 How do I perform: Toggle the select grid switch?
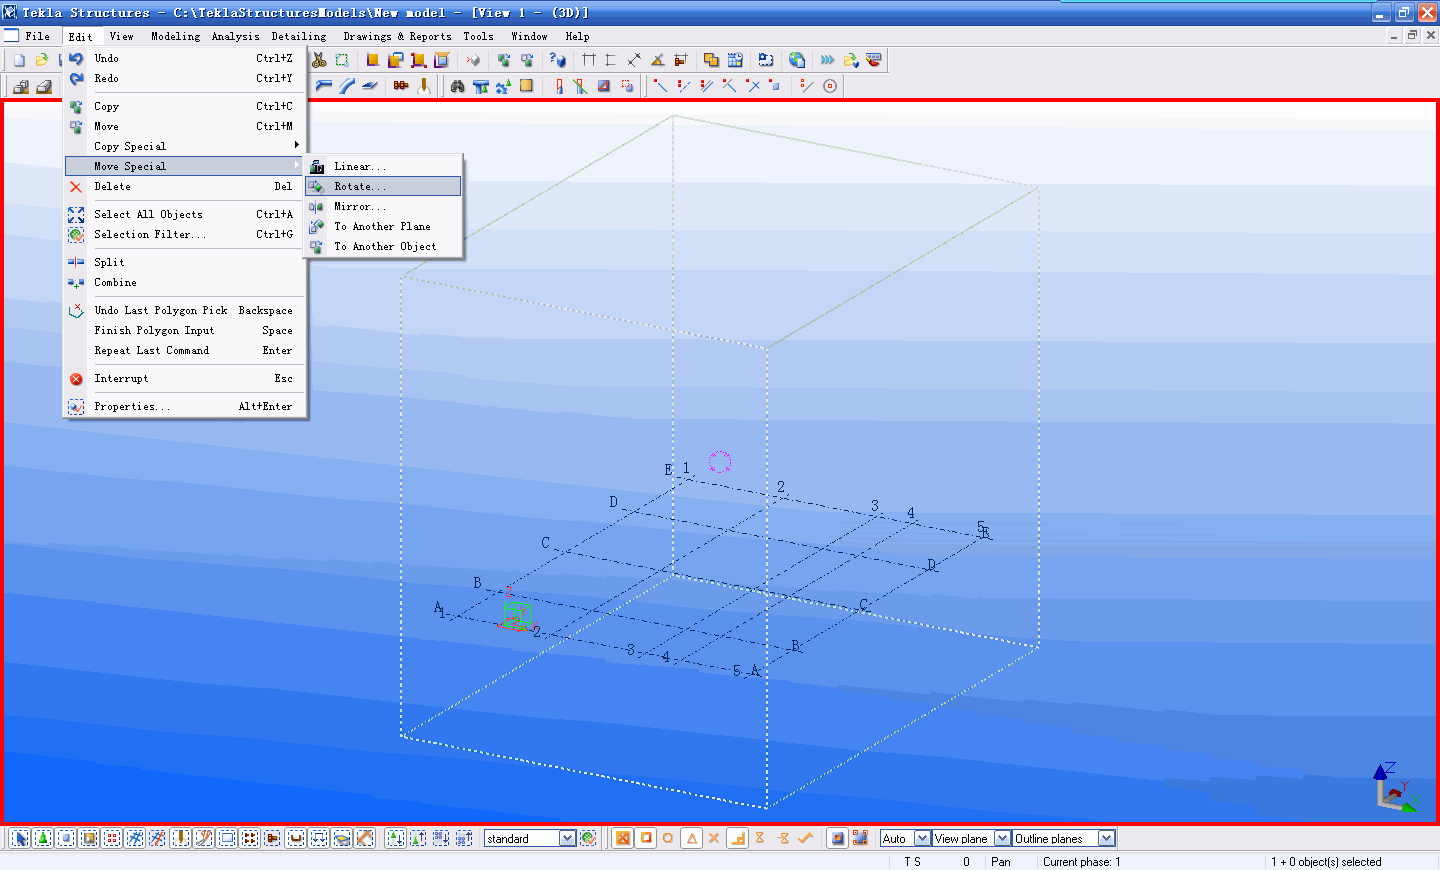coord(134,838)
